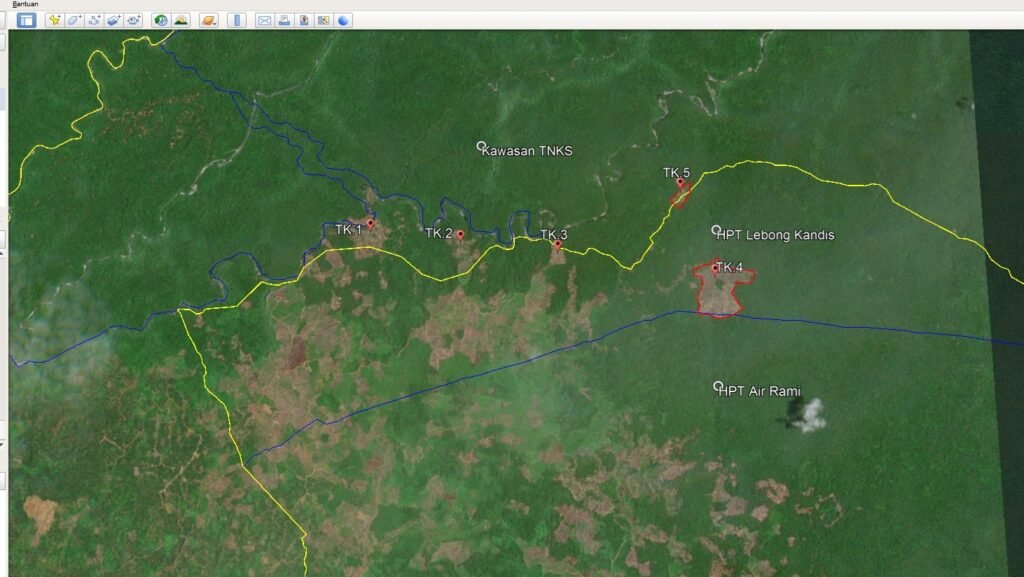The width and height of the screenshot is (1024, 577).
Task: Toggle sunlight across the landscape
Action: tap(181, 20)
